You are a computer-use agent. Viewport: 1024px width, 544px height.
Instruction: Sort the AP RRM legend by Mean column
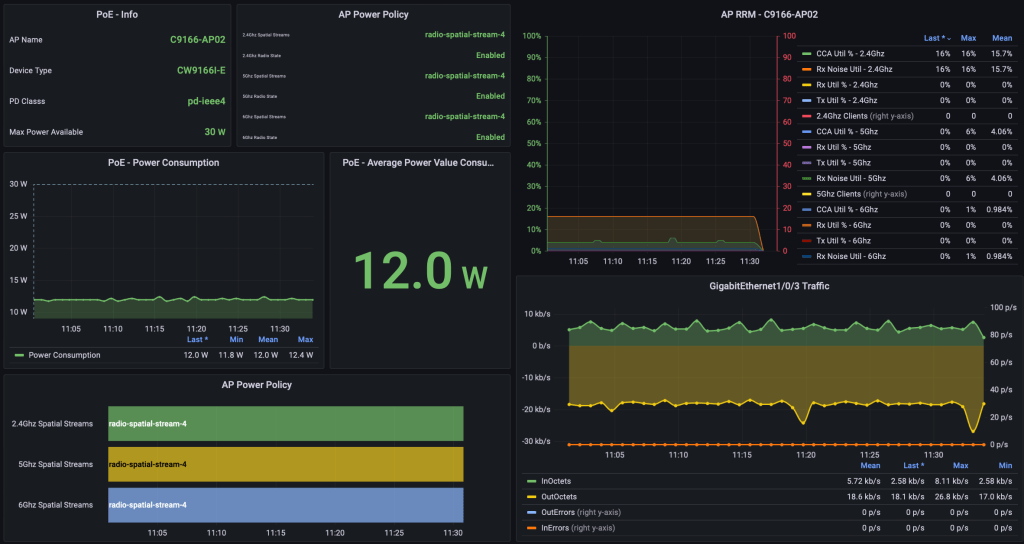pyautogui.click(x=1000, y=38)
